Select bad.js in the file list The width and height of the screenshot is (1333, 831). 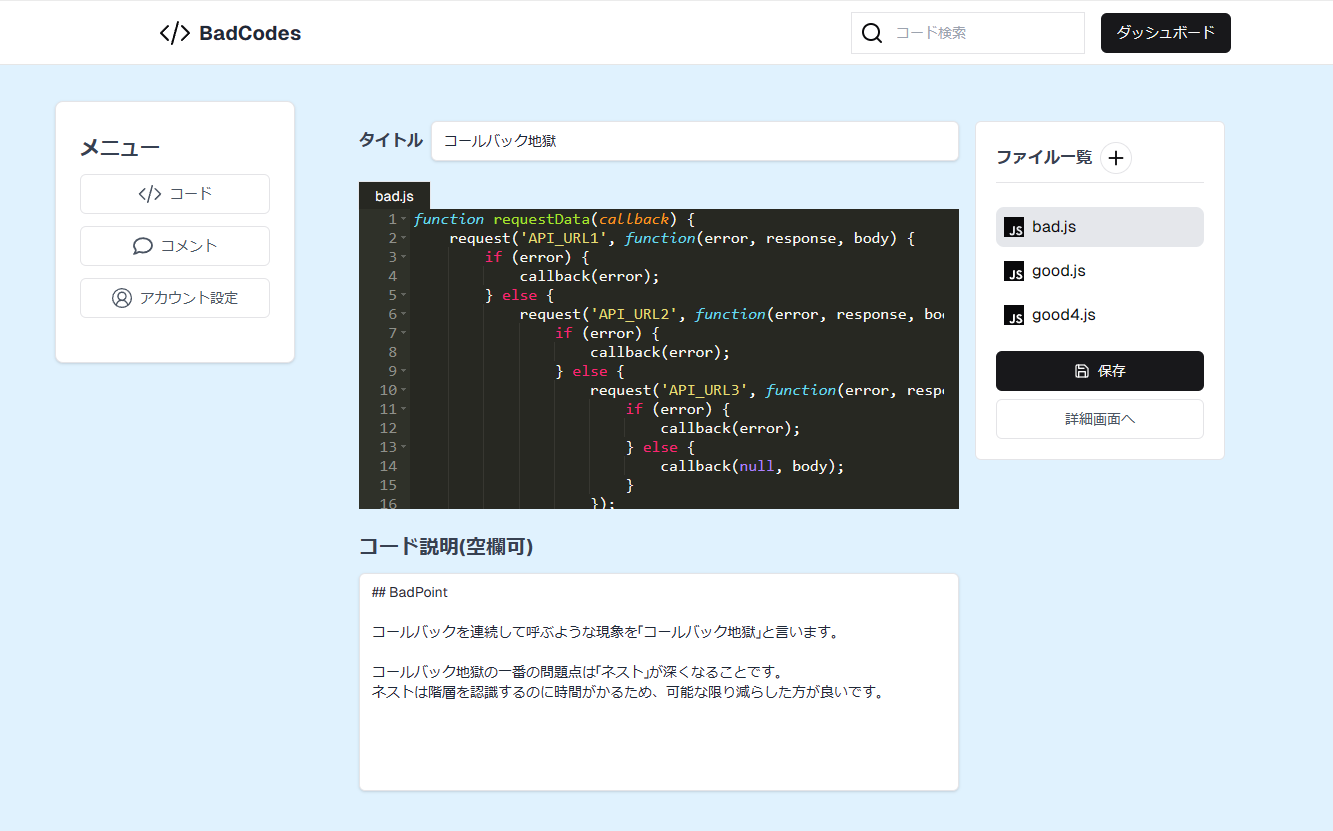coord(1100,227)
